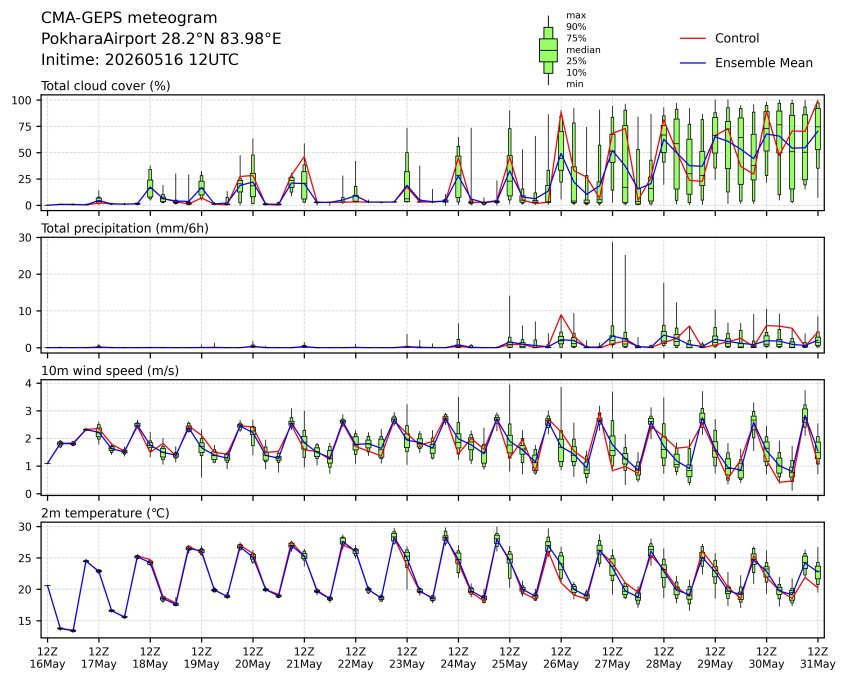Click the green box-plot legend icon
This screenshot has height=681, width=847.
click(548, 50)
